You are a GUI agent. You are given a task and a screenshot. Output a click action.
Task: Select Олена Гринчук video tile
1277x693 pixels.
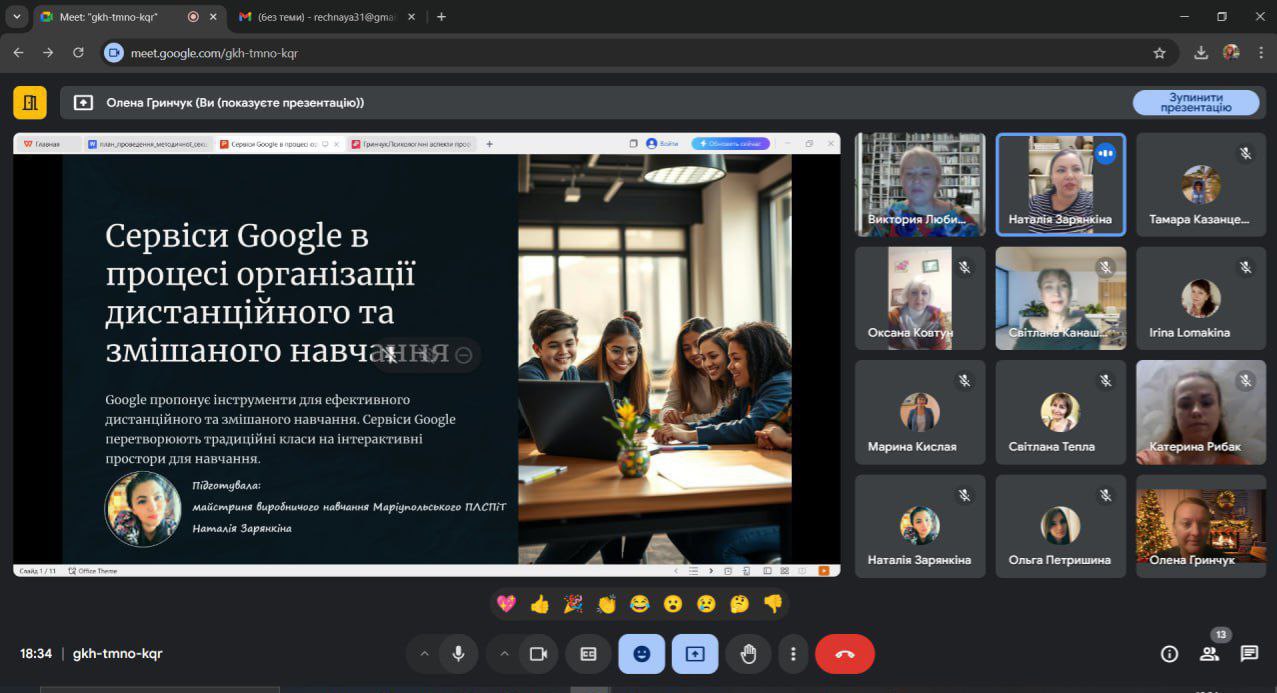[x=1201, y=526]
